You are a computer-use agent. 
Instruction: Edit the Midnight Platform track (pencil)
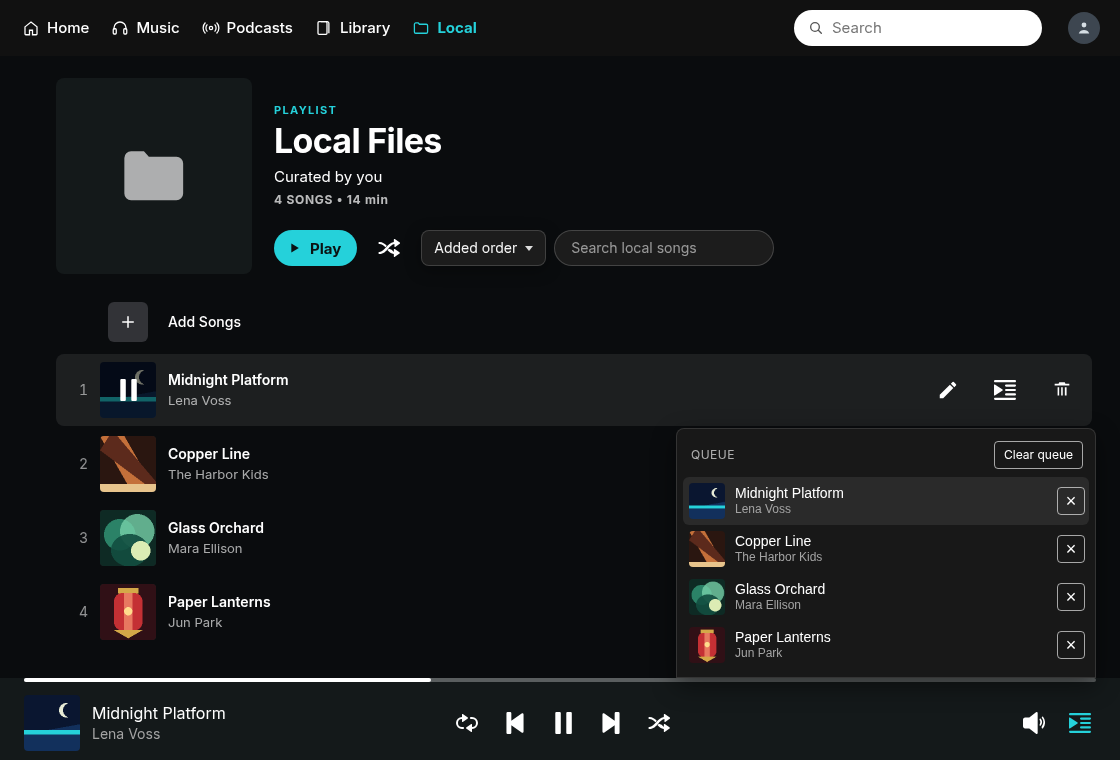click(x=947, y=390)
